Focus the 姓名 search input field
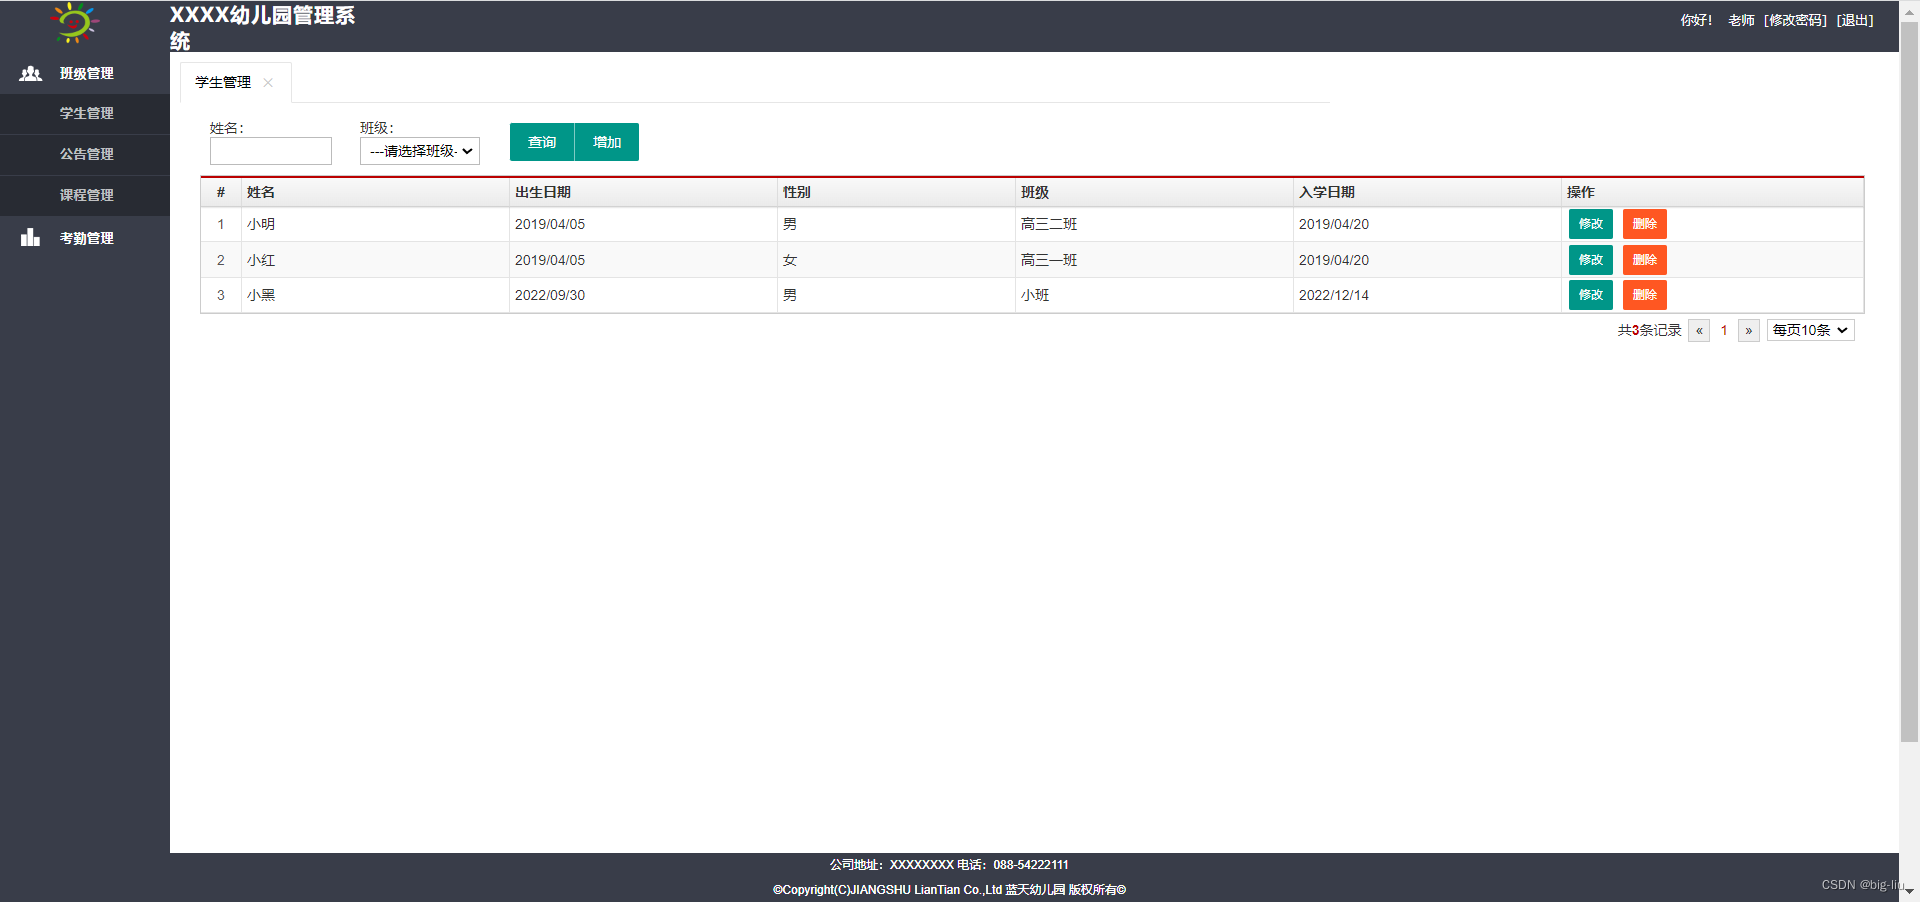This screenshot has width=1920, height=902. pyautogui.click(x=271, y=151)
